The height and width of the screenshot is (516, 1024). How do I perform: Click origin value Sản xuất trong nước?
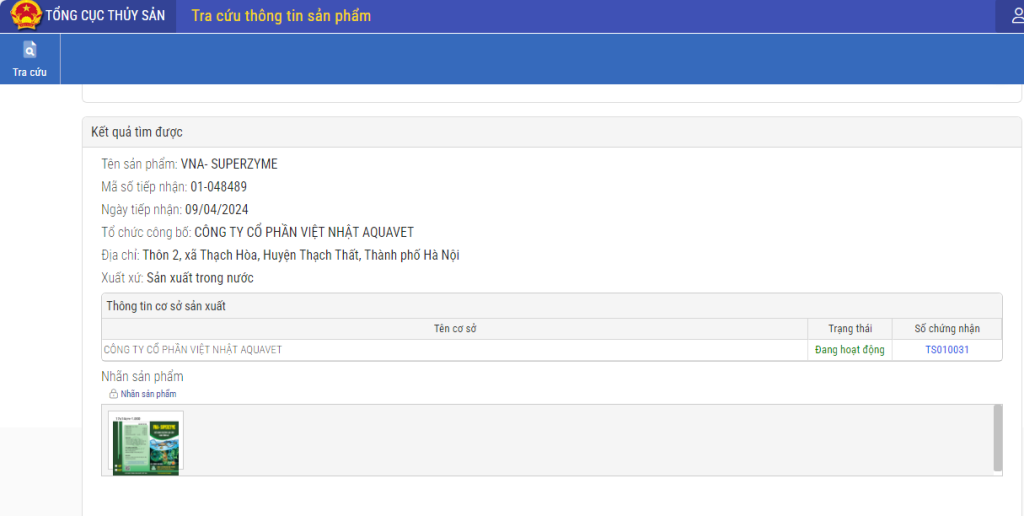click(x=200, y=278)
